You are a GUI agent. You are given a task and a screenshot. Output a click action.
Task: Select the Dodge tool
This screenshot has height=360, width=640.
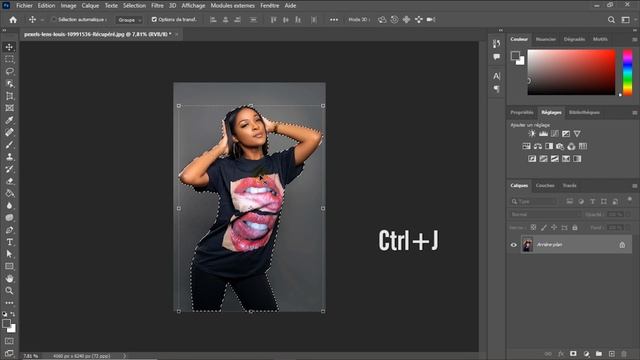coord(9,218)
